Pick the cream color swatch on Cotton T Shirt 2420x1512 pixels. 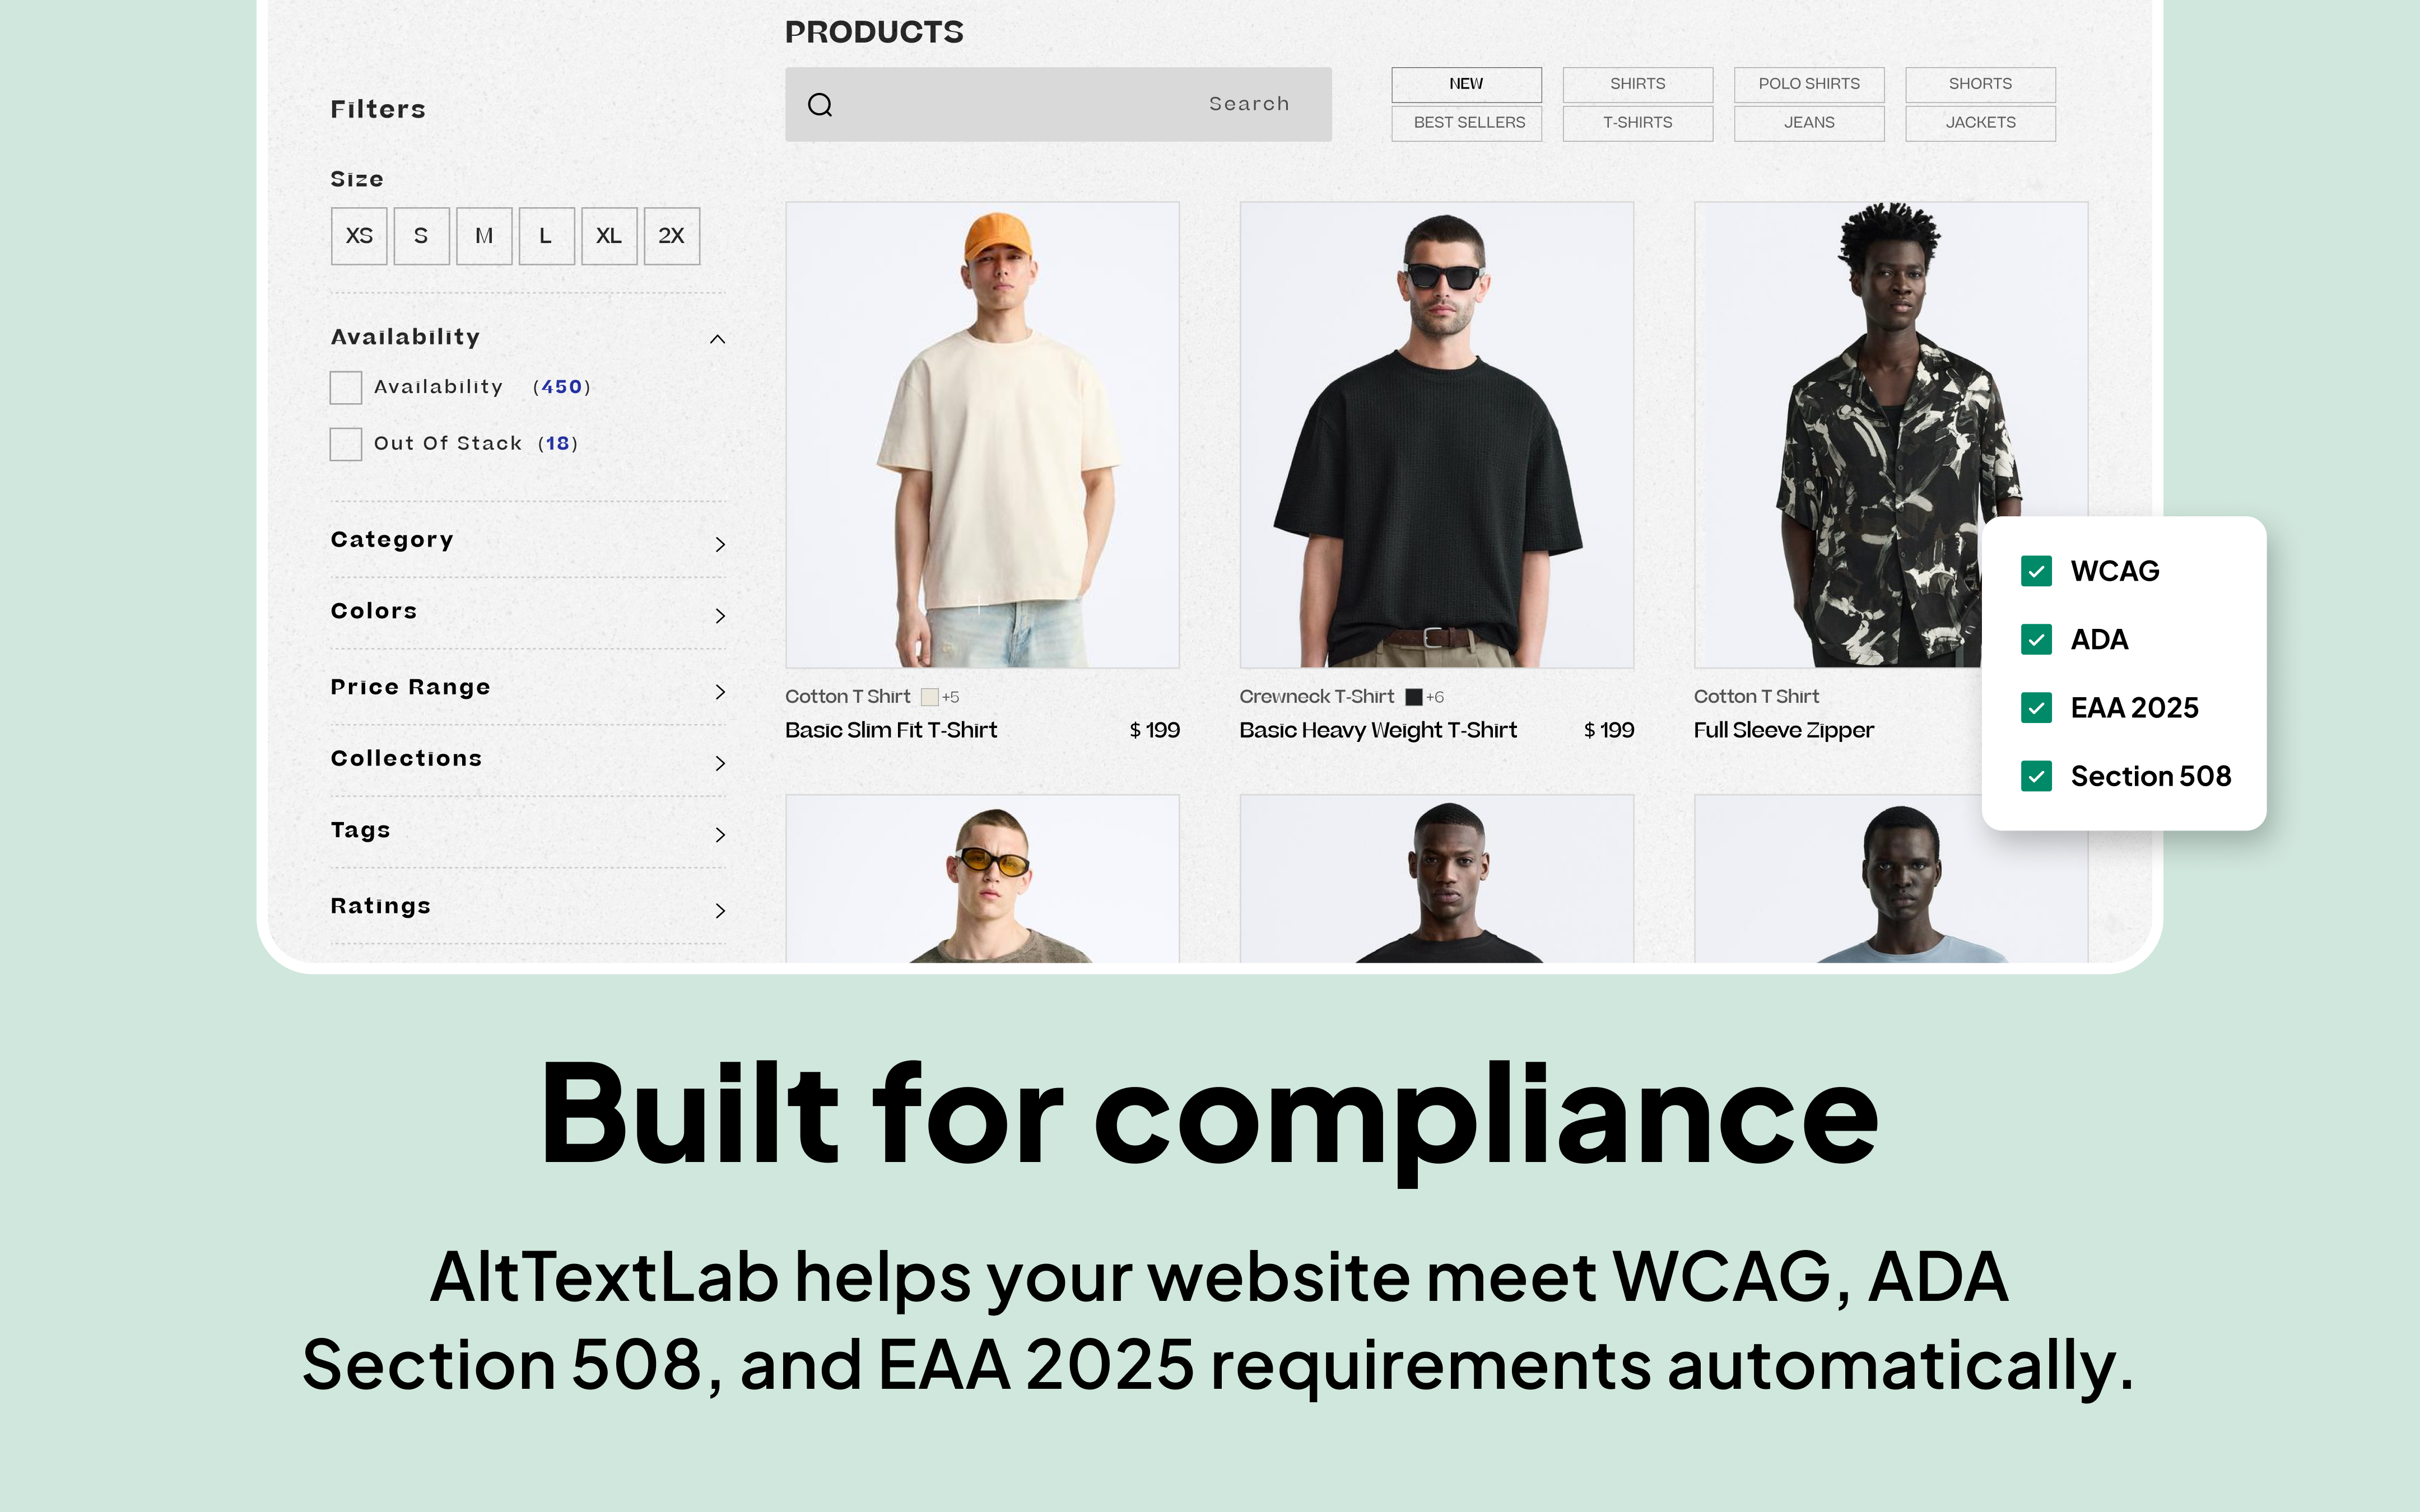[929, 697]
